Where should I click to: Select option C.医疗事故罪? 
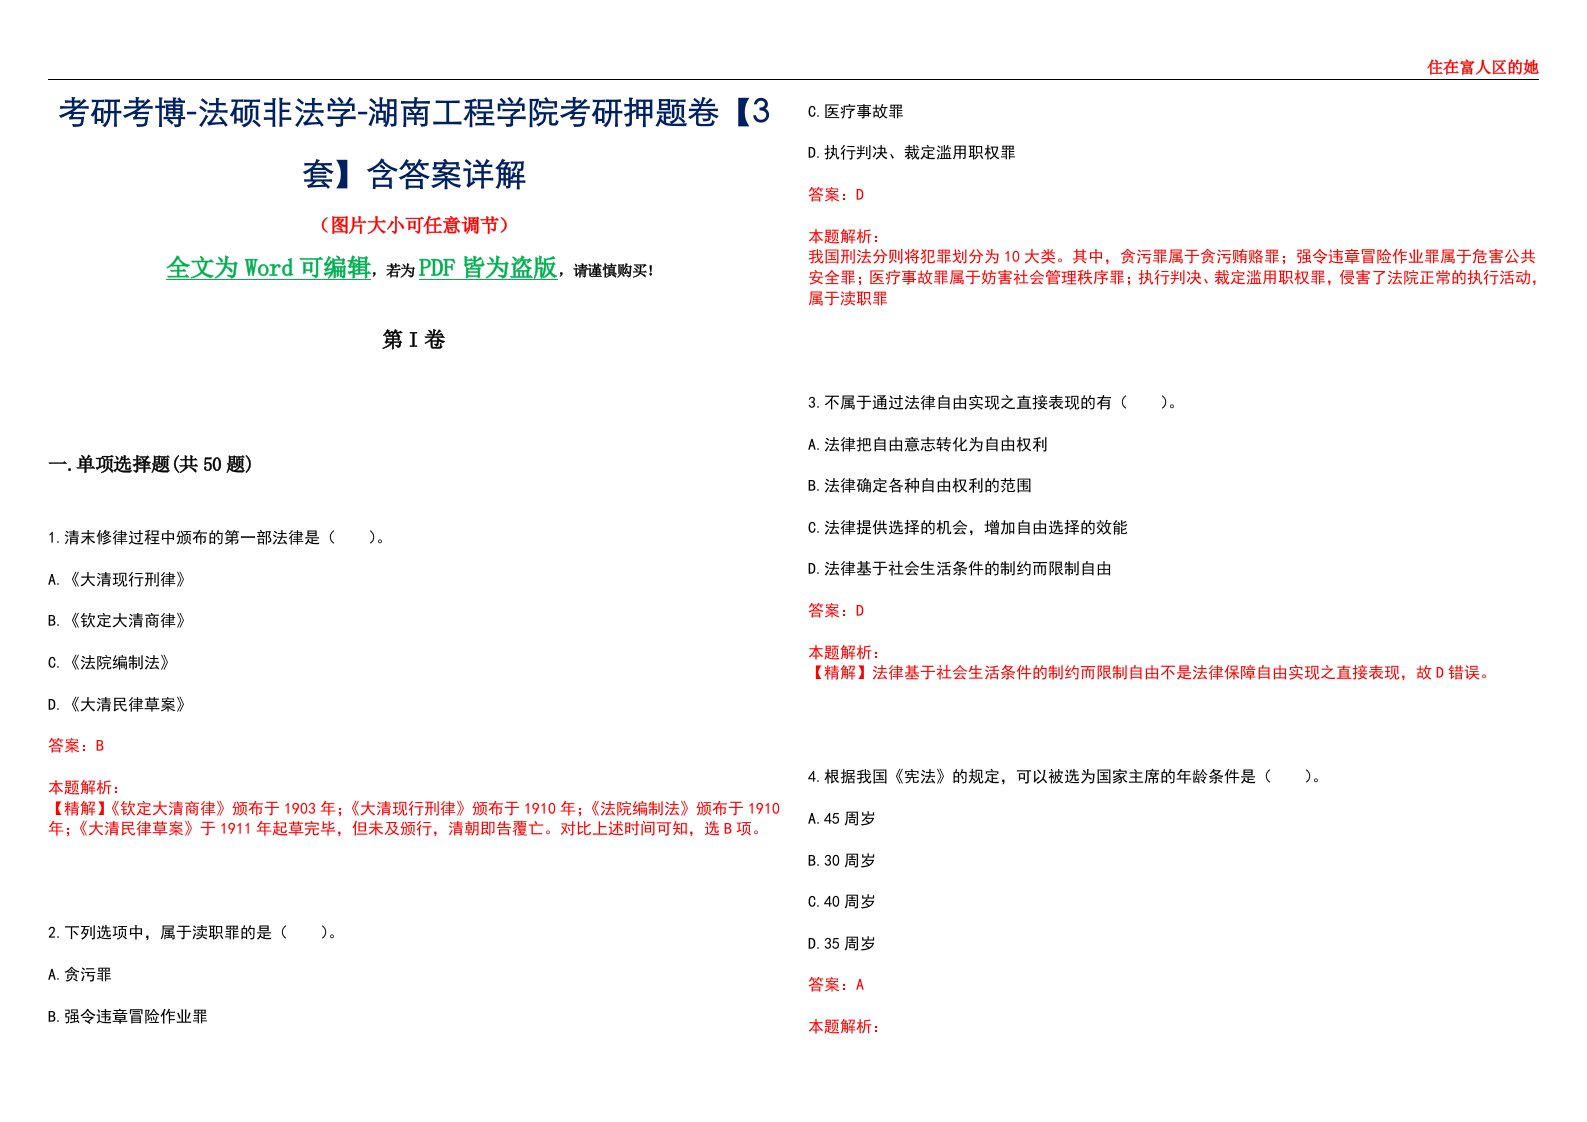[x=856, y=111]
